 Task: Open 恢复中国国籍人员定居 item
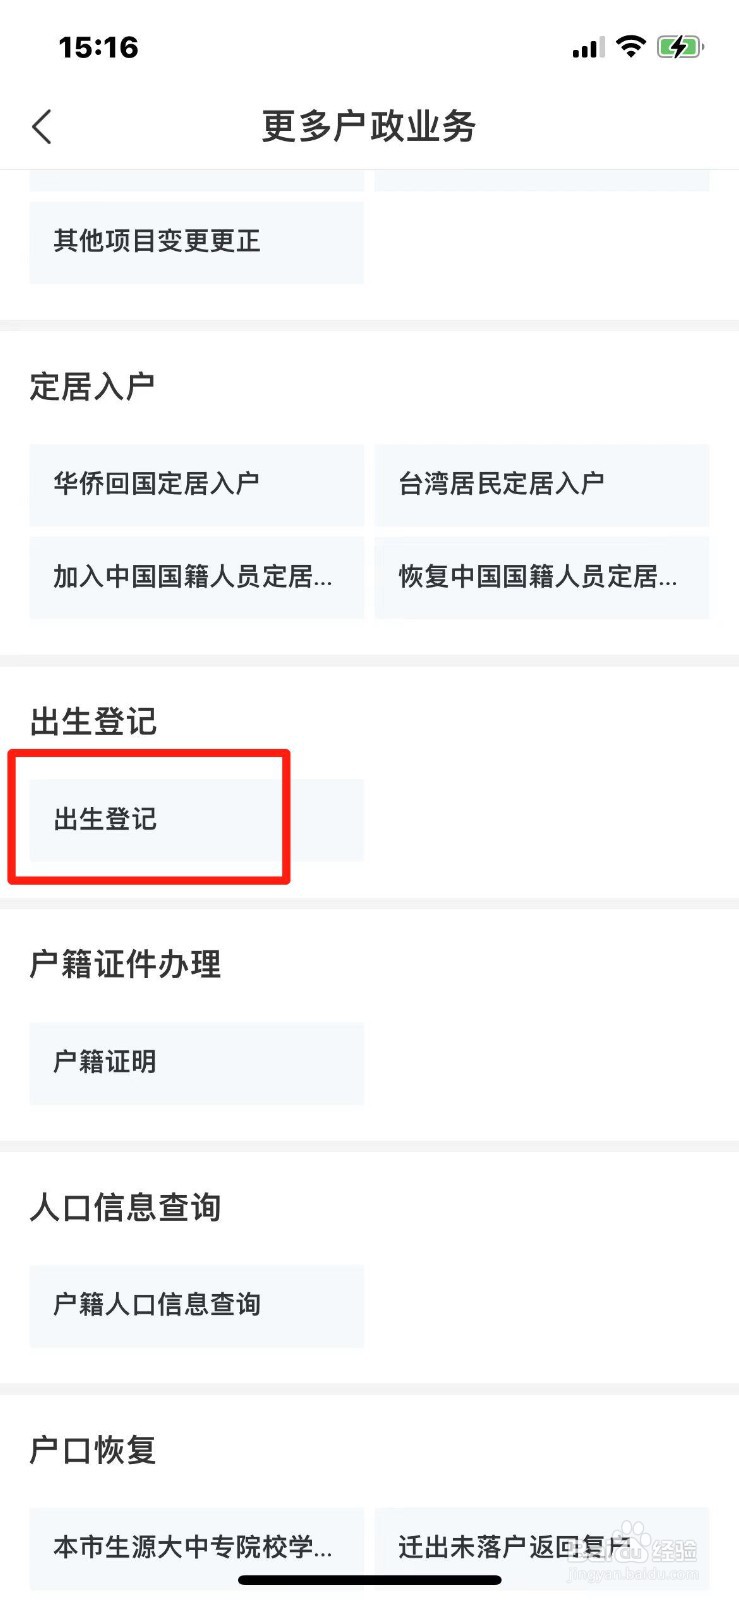[542, 577]
